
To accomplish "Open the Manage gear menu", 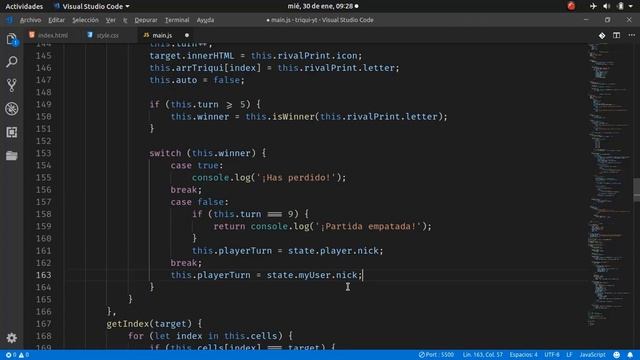I will [12, 338].
